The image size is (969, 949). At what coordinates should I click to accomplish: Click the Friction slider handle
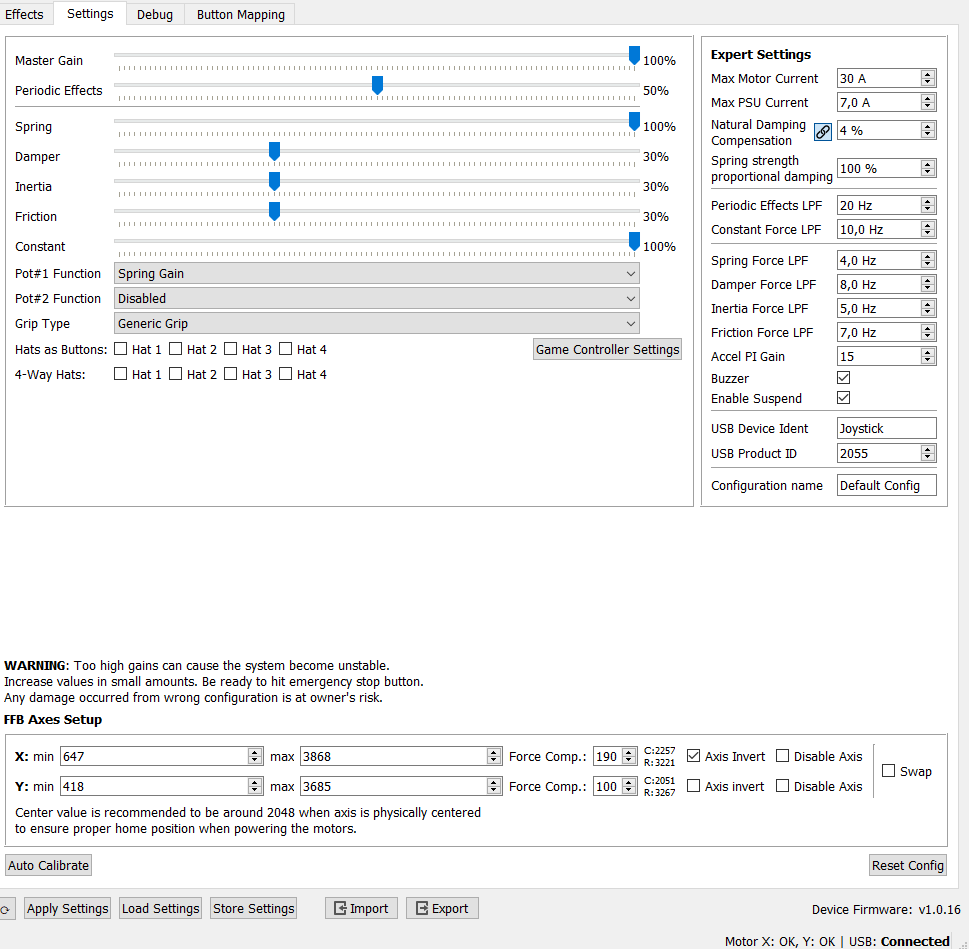tap(274, 211)
